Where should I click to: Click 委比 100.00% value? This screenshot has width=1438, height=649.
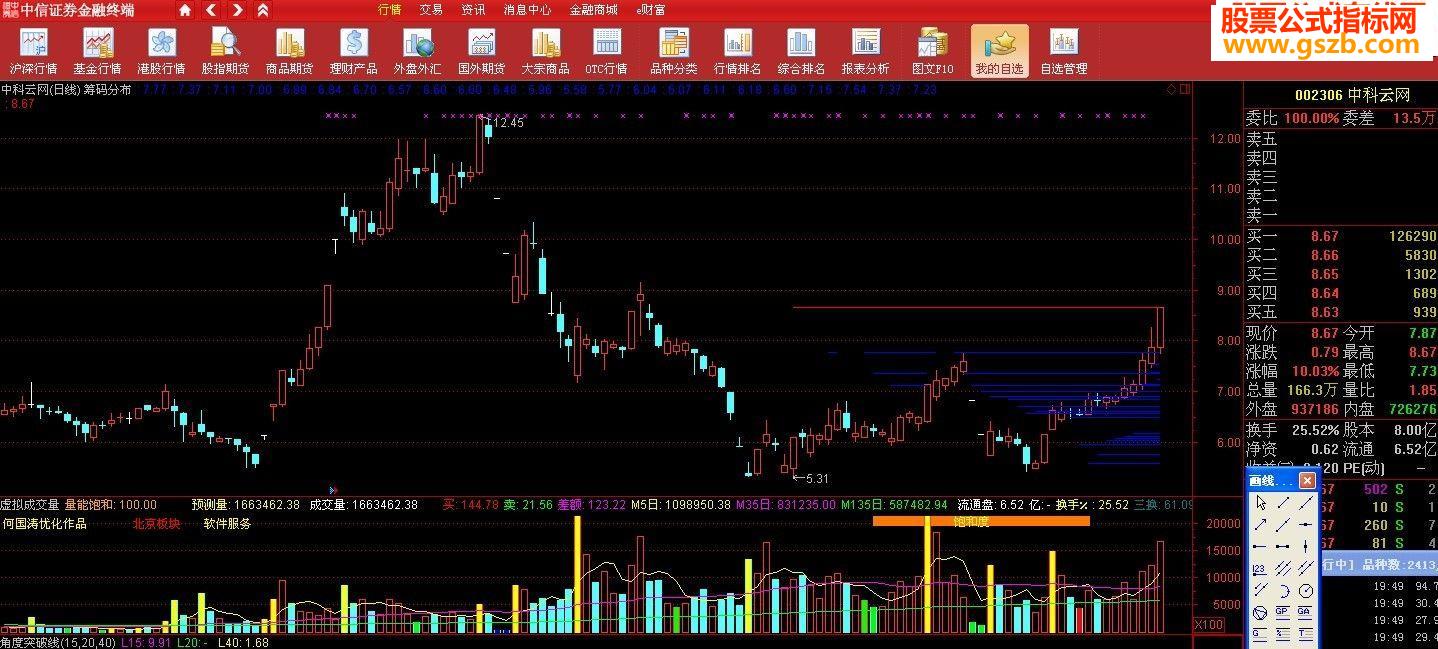1312,118
